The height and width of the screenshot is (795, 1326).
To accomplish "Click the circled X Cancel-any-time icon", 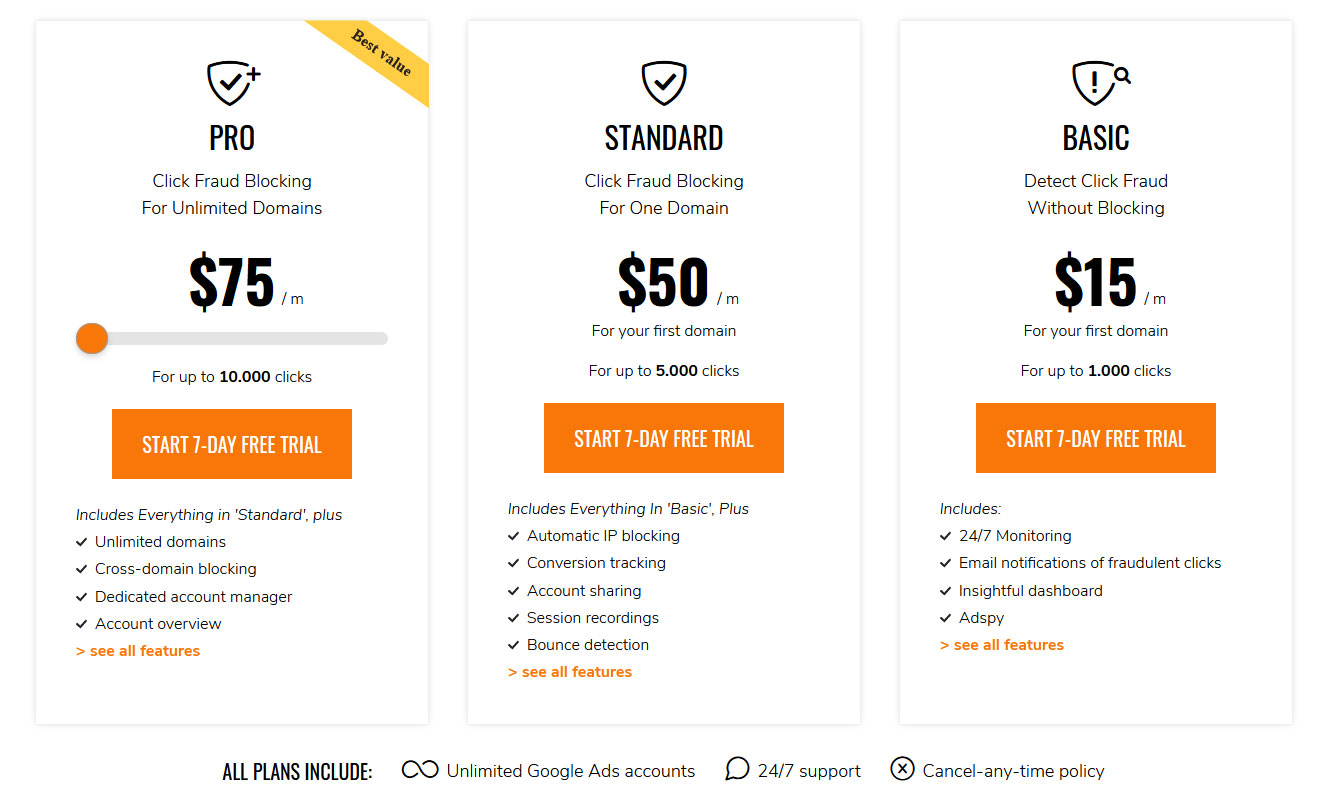I will click(902, 769).
